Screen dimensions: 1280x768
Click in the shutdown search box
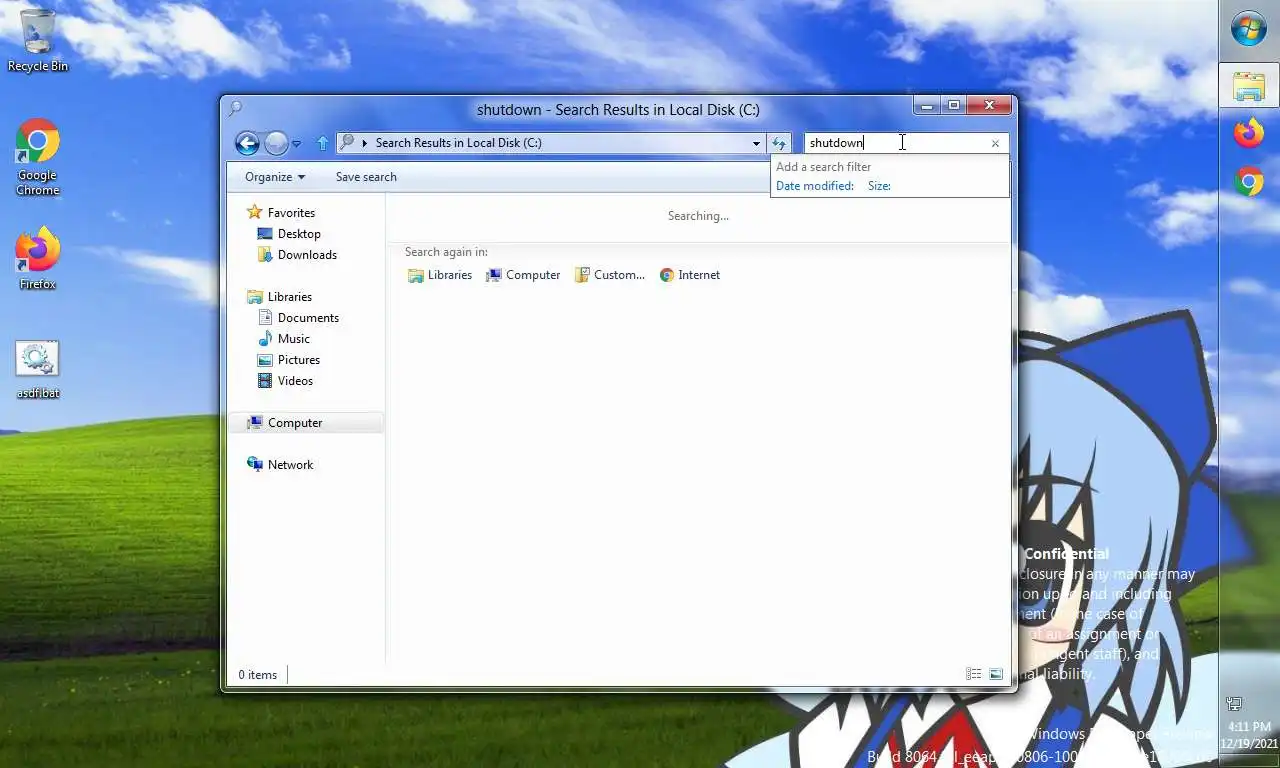[x=897, y=143]
